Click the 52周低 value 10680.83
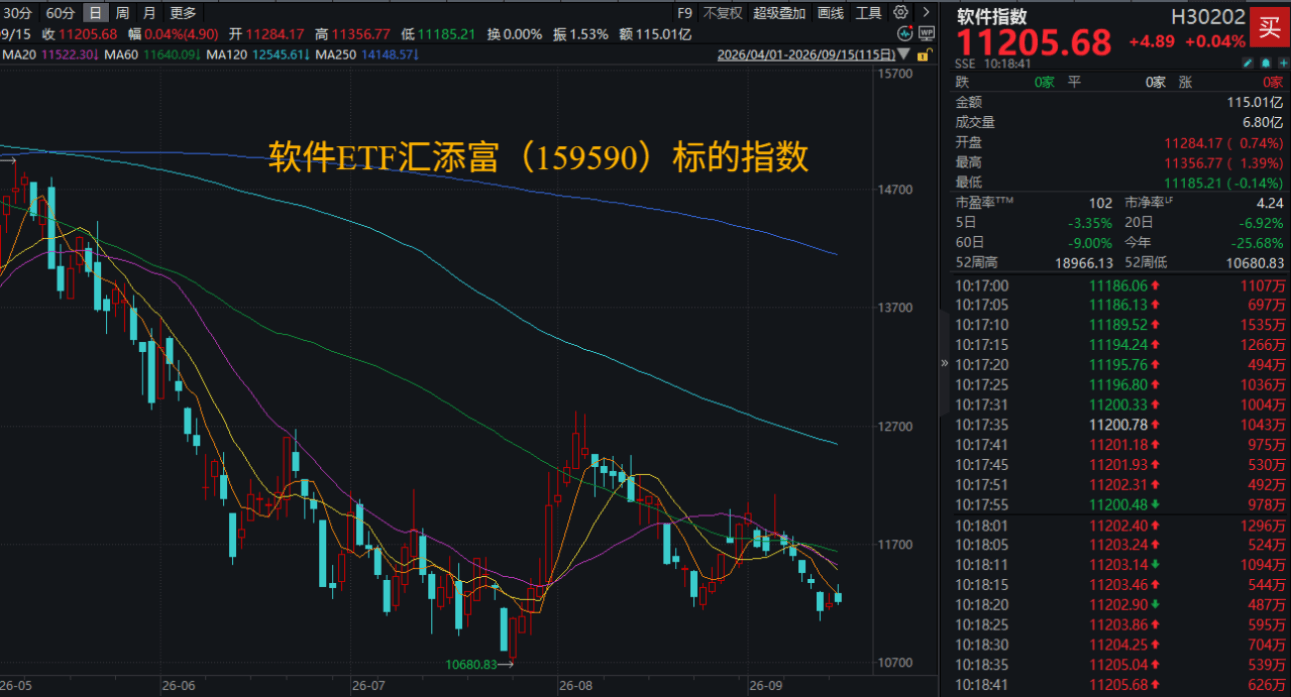Image resolution: width=1291 pixels, height=697 pixels. coord(1256,262)
